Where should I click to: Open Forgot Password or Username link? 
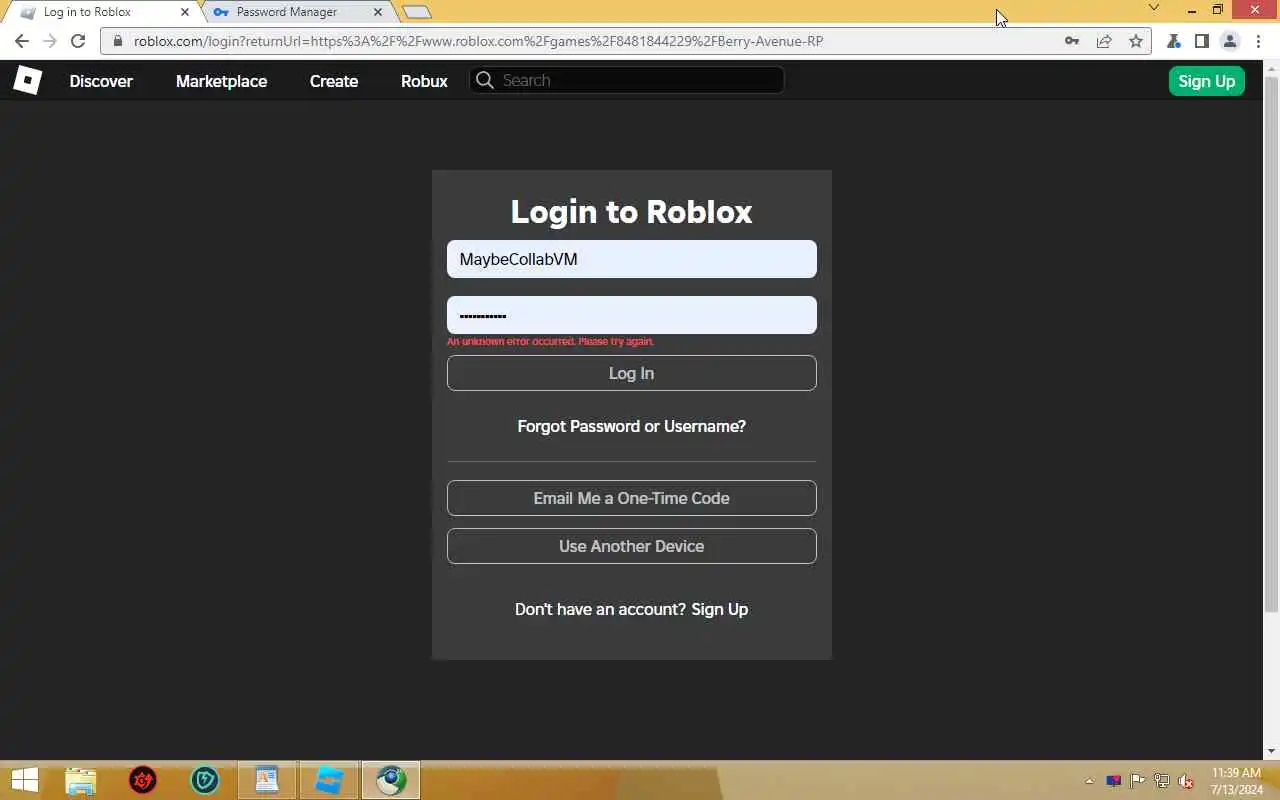[x=632, y=426]
